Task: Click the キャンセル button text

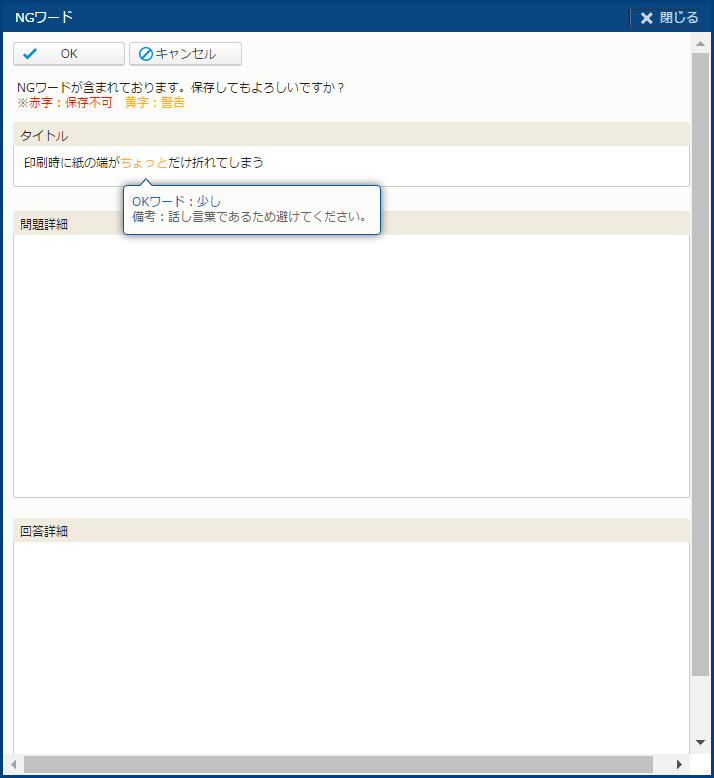Action: (x=192, y=54)
